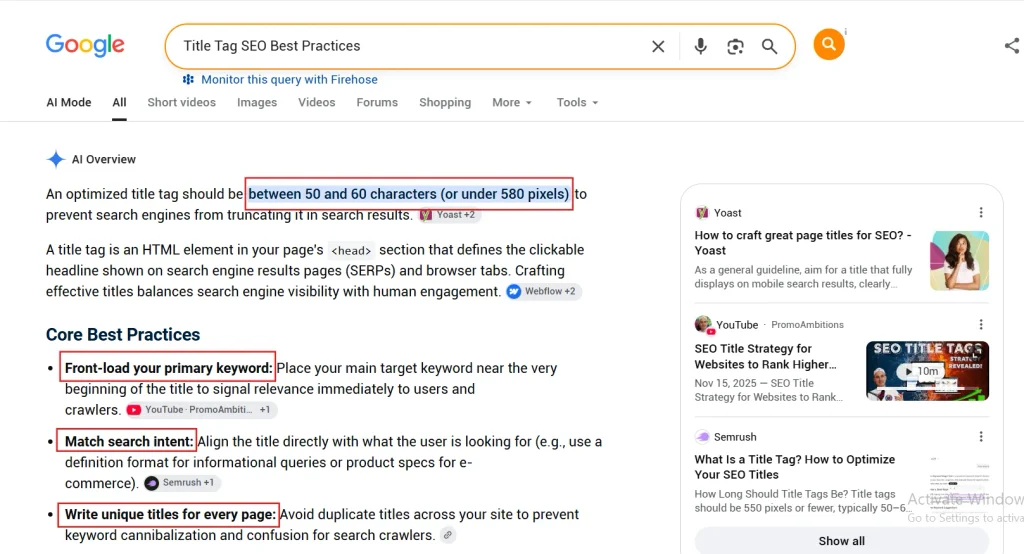The image size is (1024, 554).
Task: Click the Nov 15, 2025 video description
Action: (768, 390)
